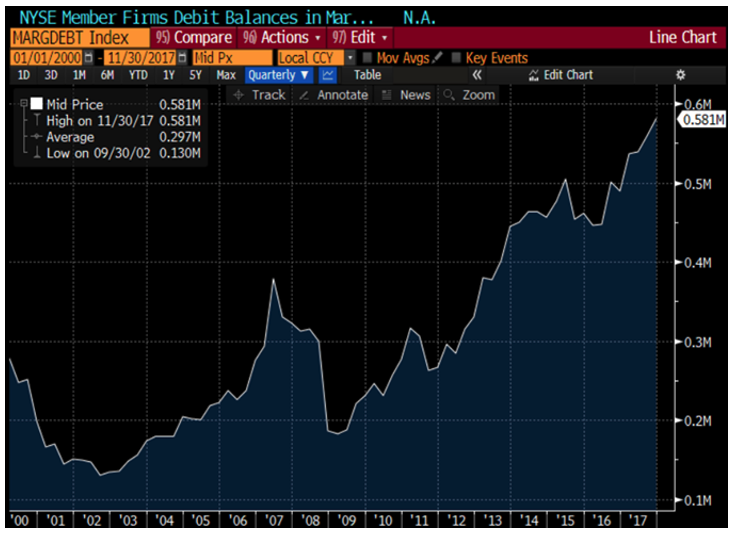The width and height of the screenshot is (732, 533).
Task: Enable the Key Events checkbox
Action: coord(457,57)
